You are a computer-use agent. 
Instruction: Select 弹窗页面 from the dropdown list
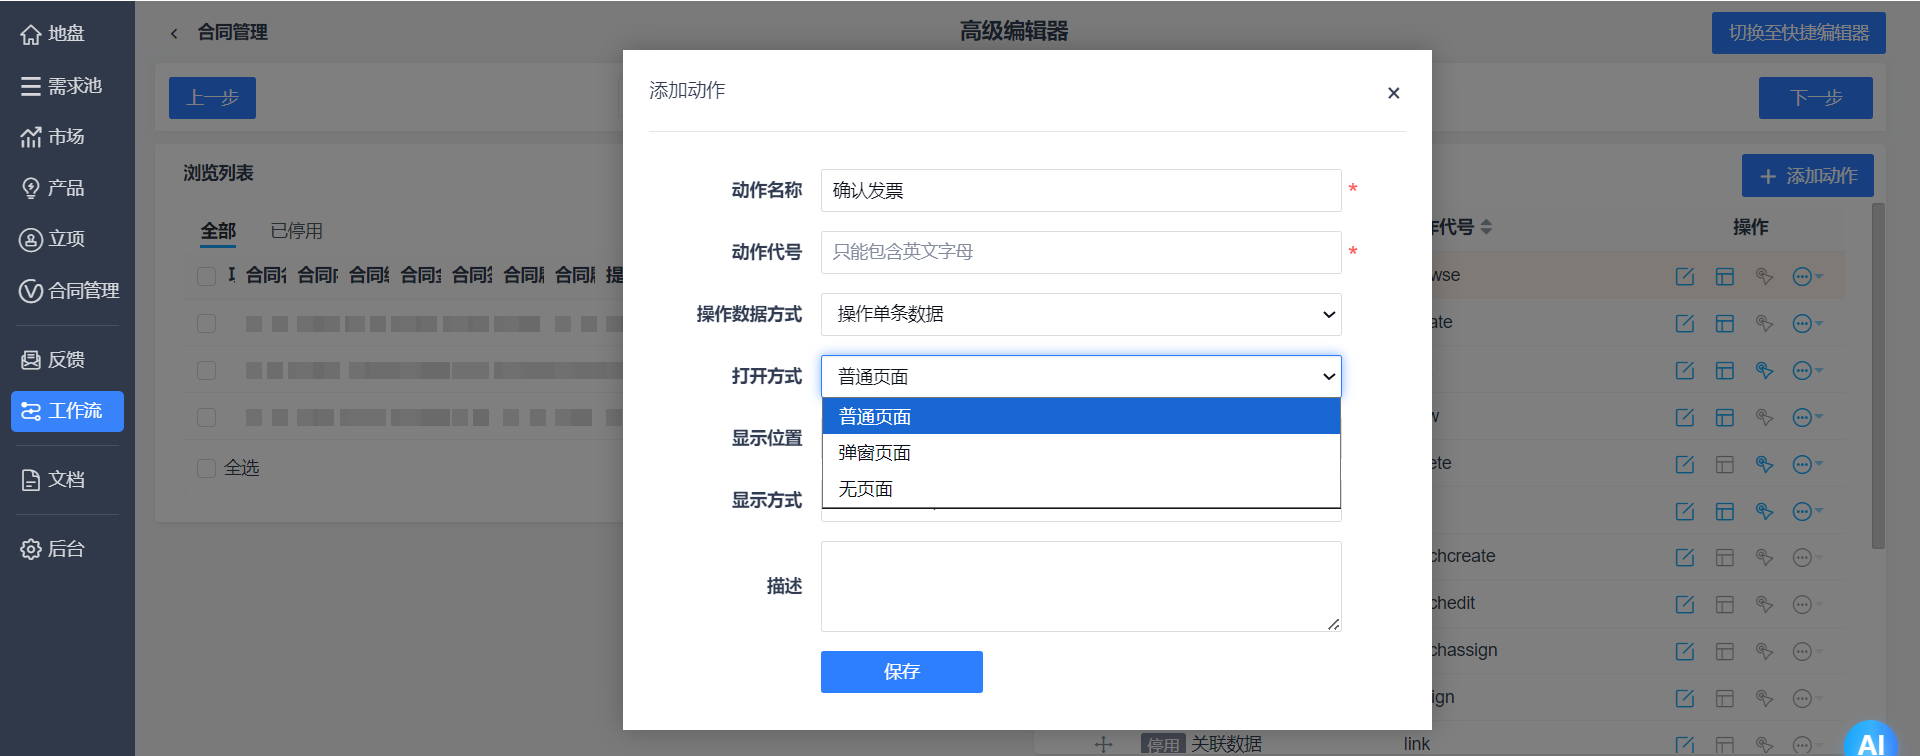click(x=1080, y=453)
